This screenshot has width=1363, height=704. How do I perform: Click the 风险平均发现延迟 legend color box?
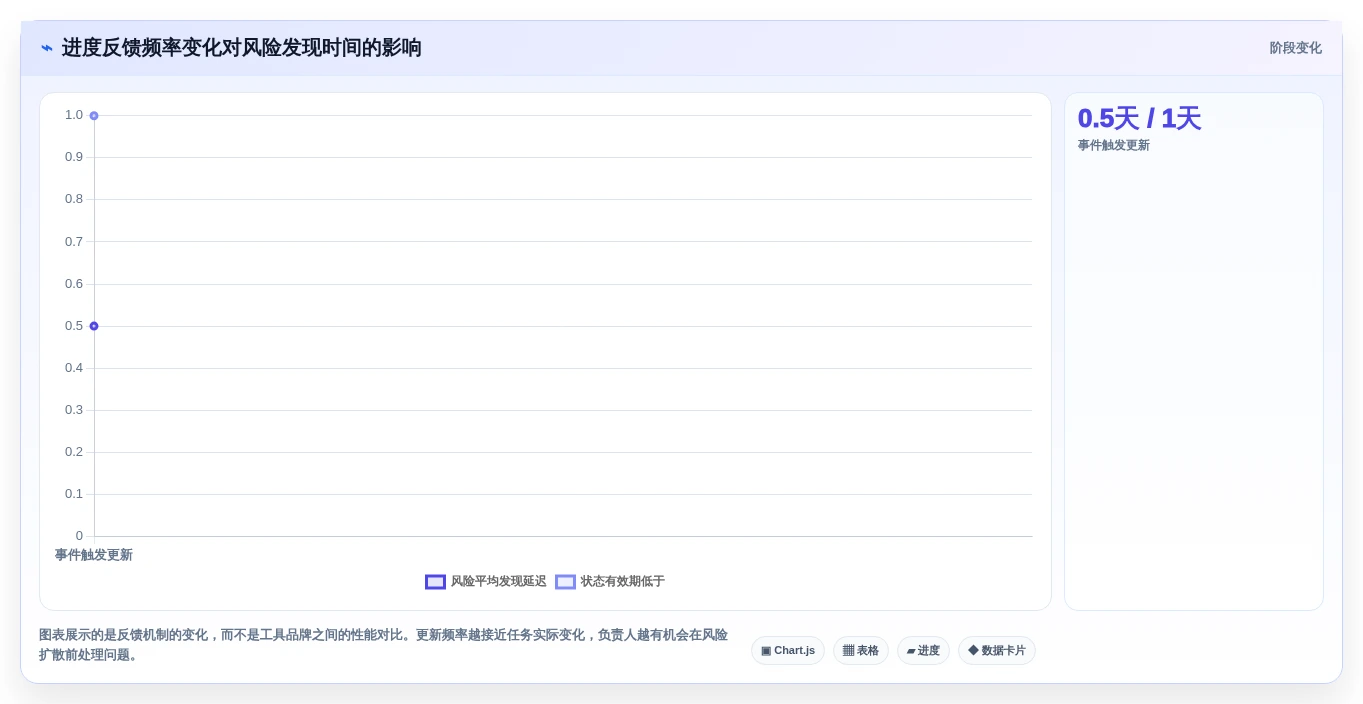tap(435, 581)
